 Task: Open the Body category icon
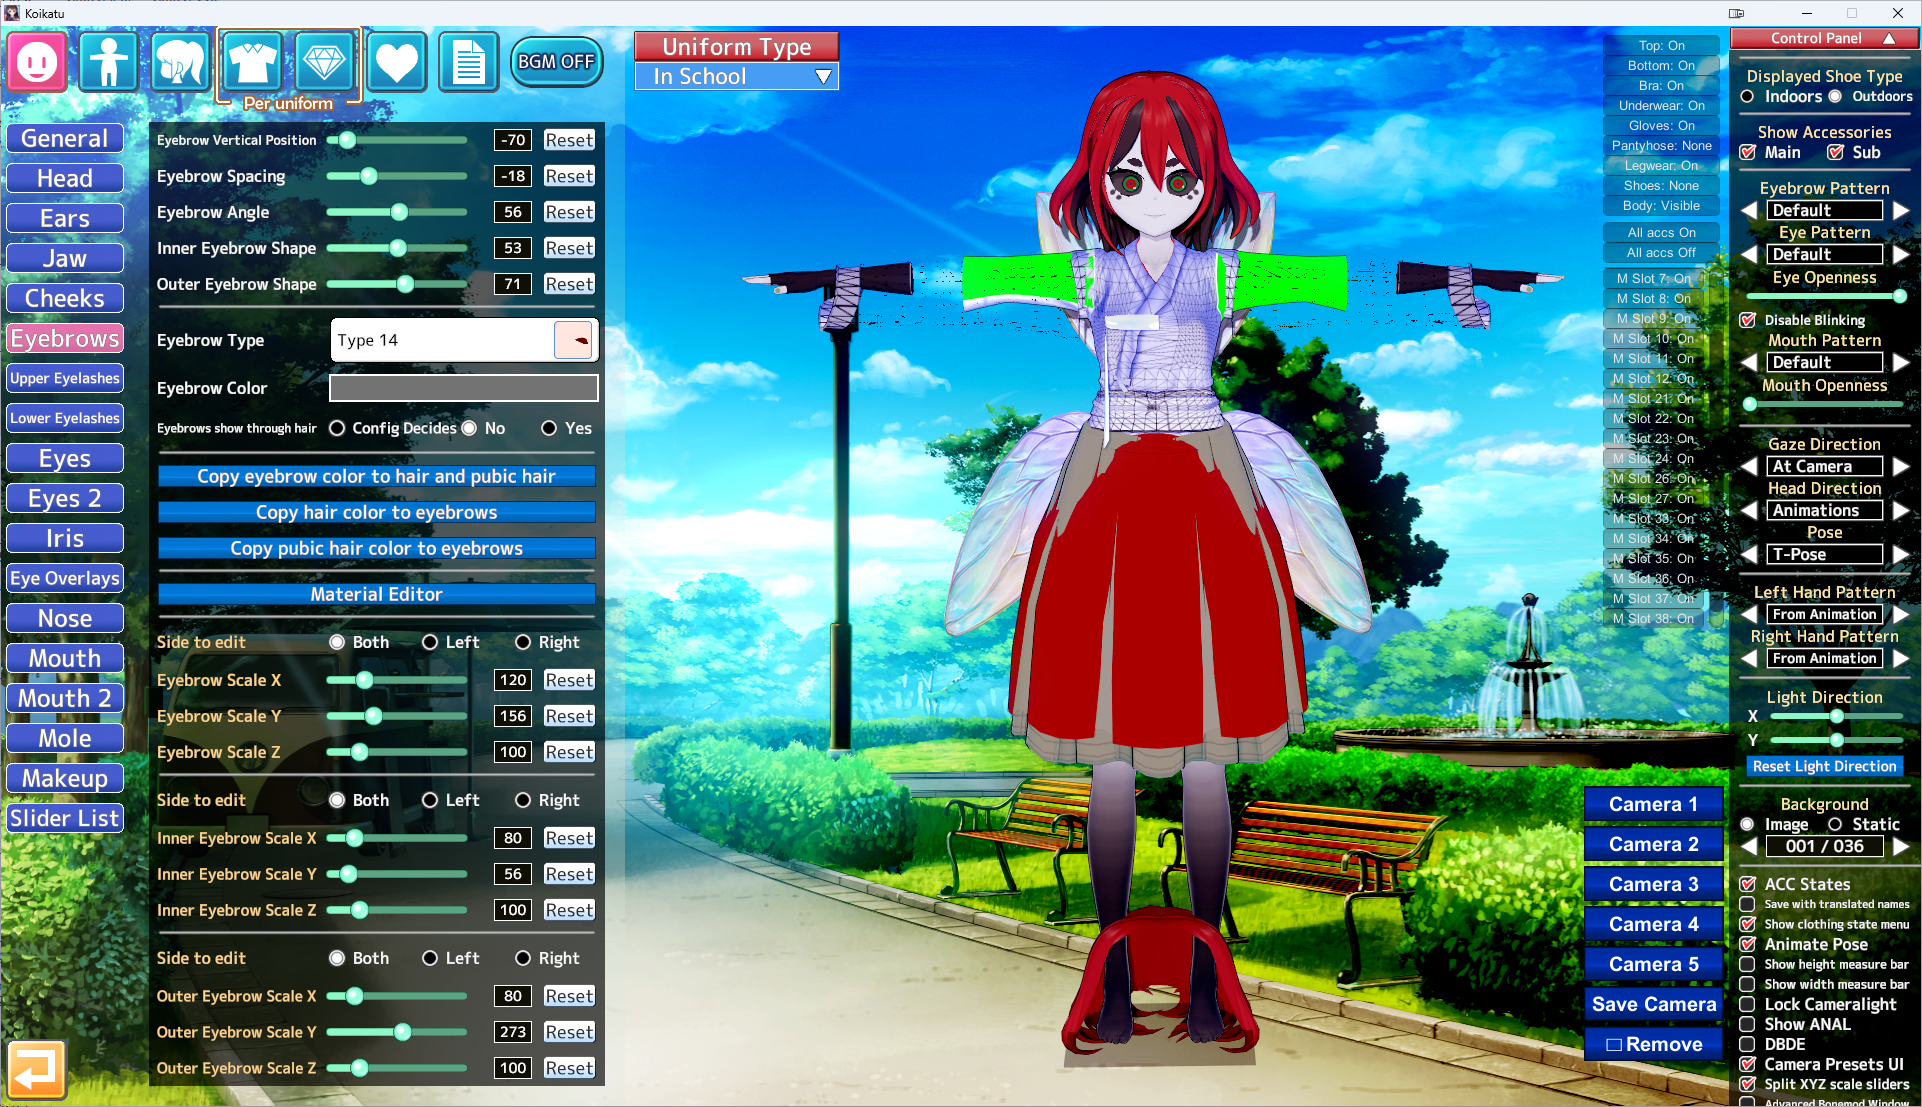(108, 62)
